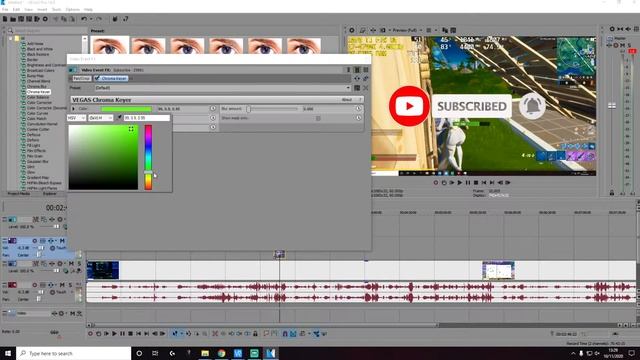Click the green Color swatch bar

click(x=127, y=109)
